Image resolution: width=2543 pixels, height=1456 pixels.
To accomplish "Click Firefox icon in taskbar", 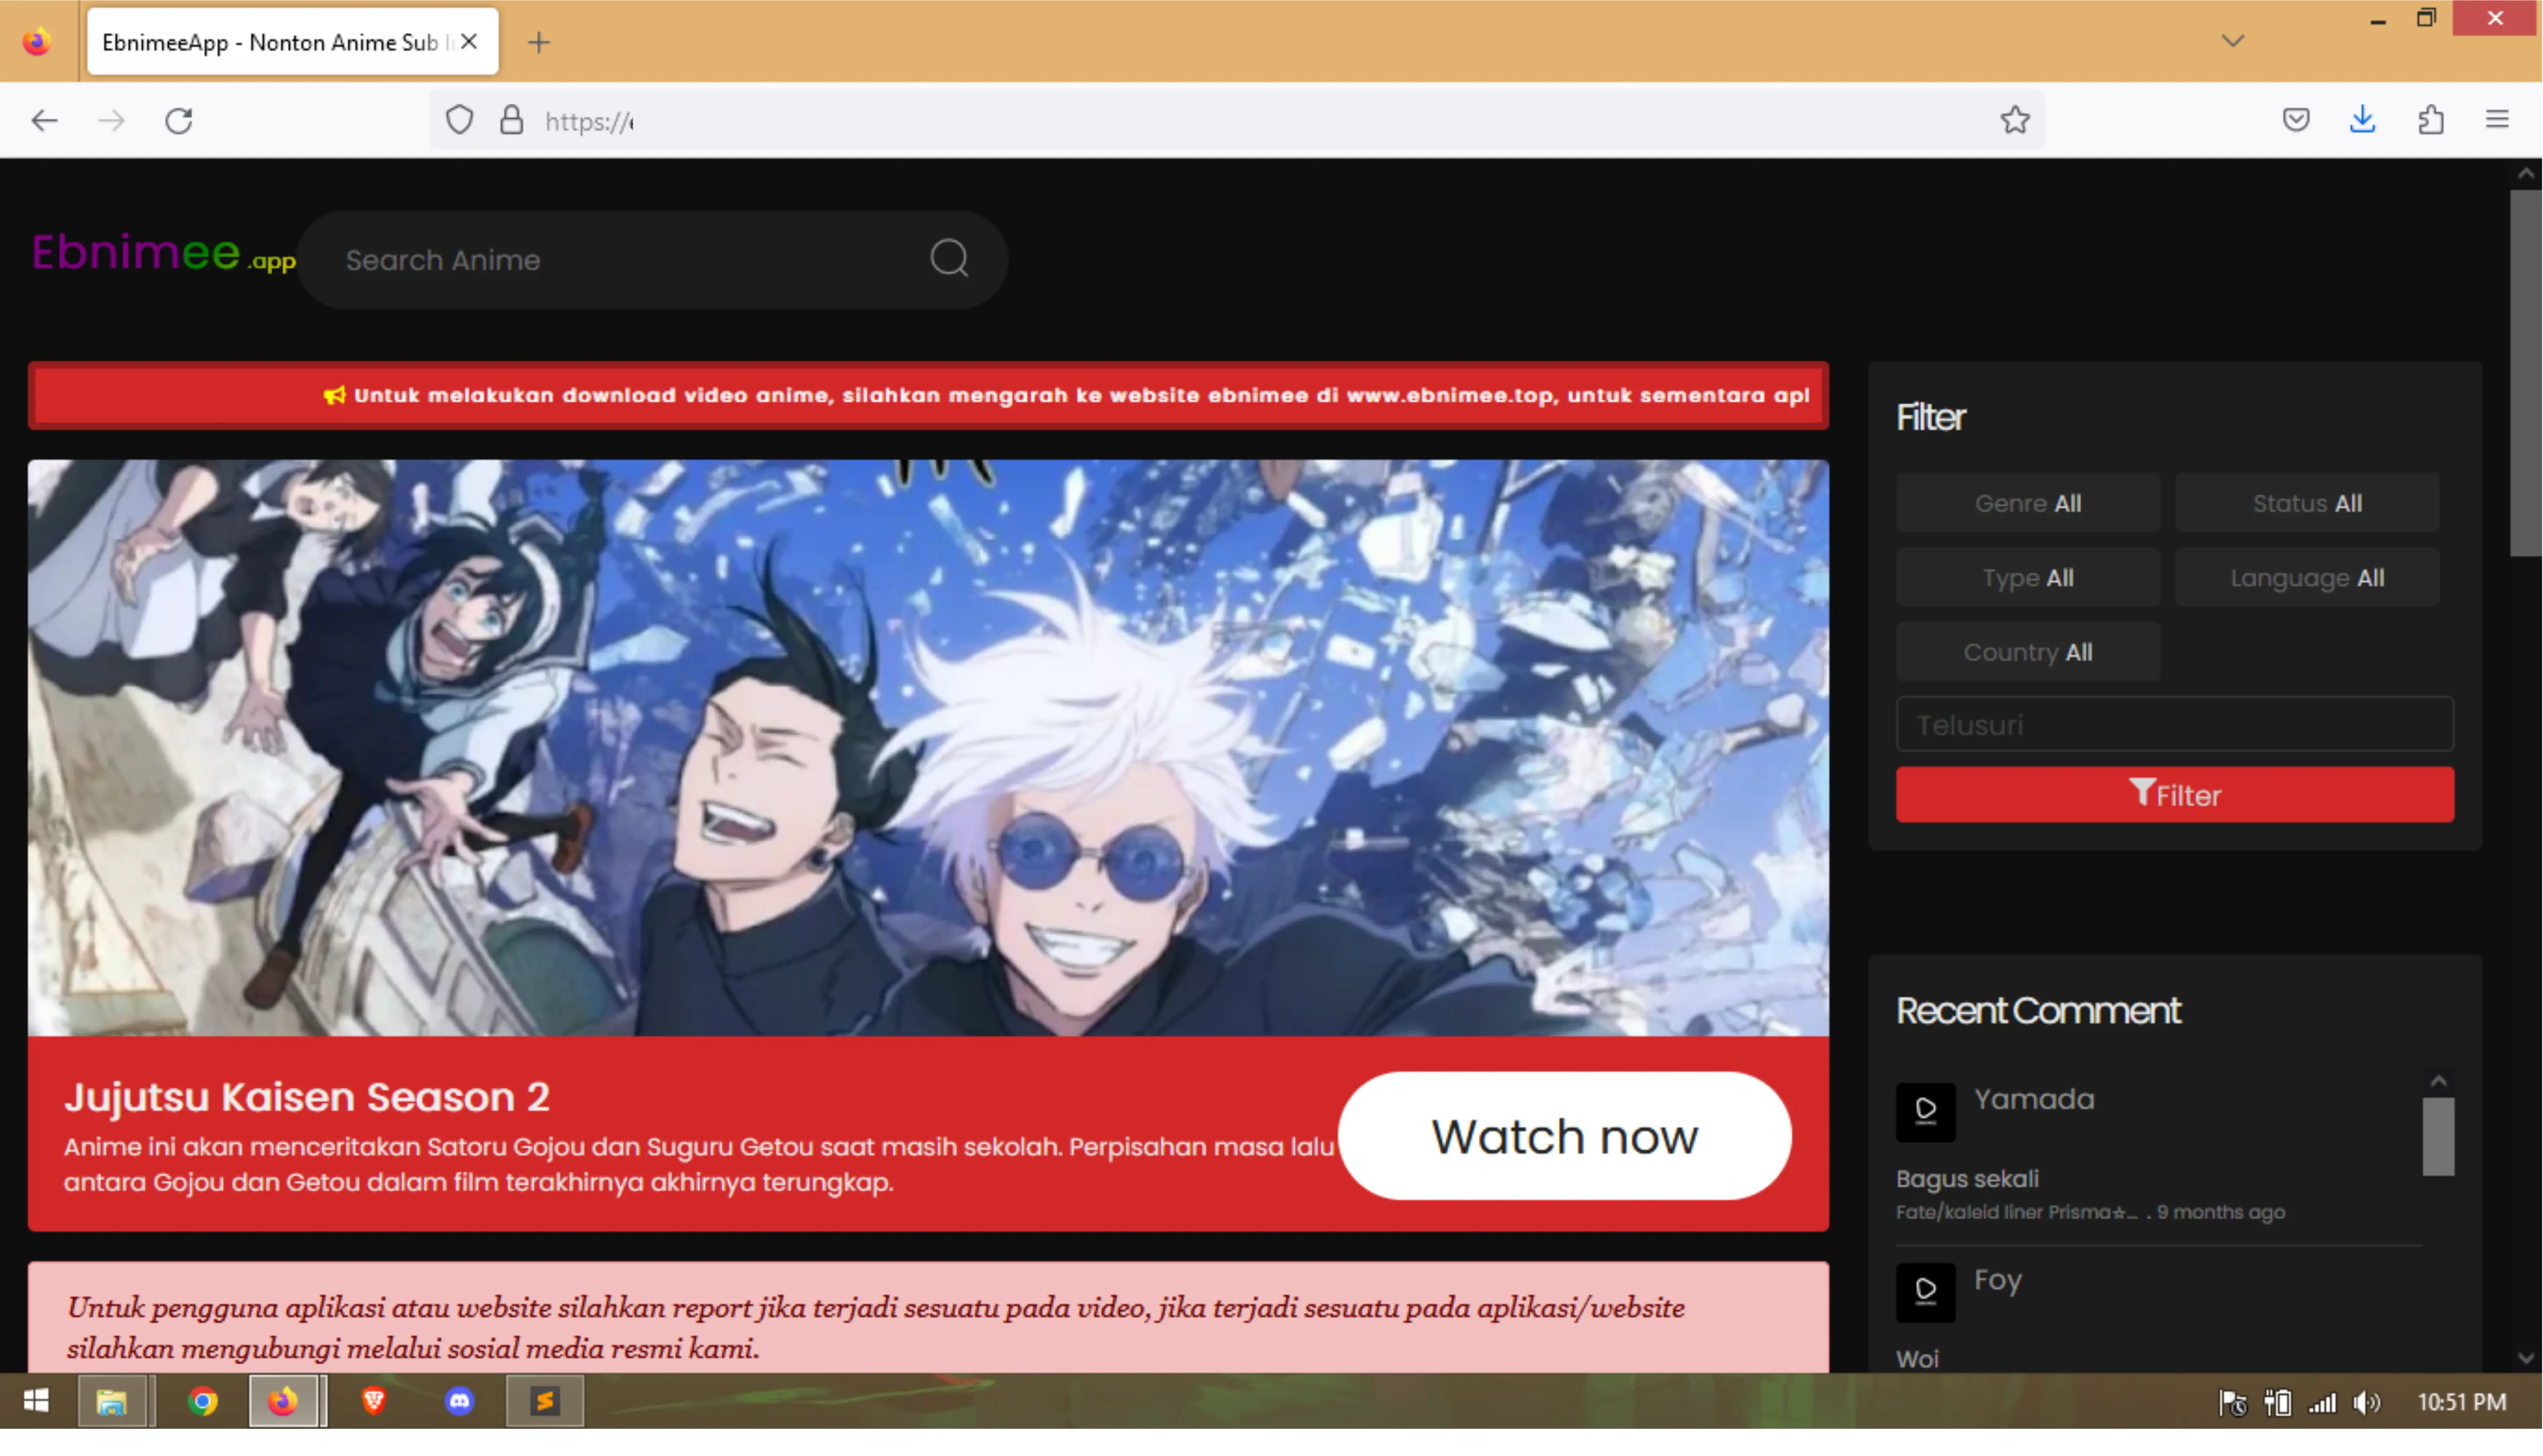I will point(283,1402).
